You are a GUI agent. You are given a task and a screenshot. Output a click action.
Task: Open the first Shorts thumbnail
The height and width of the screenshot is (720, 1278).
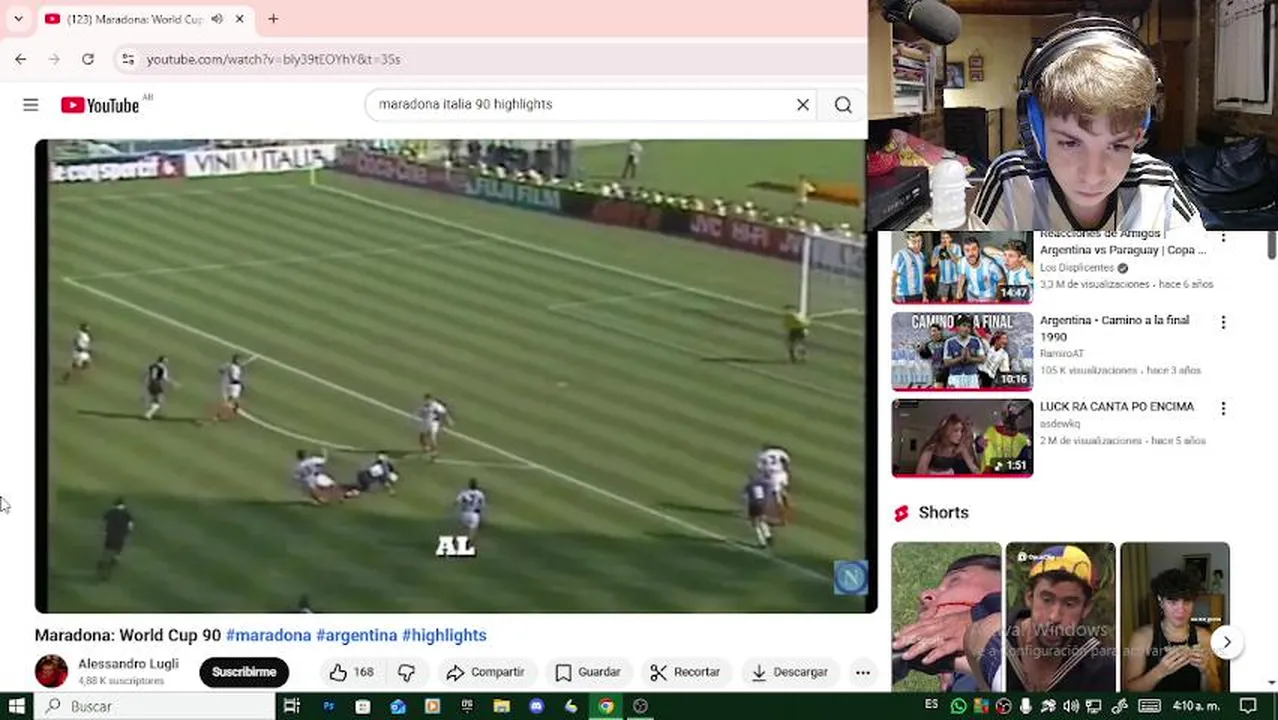[x=946, y=617]
